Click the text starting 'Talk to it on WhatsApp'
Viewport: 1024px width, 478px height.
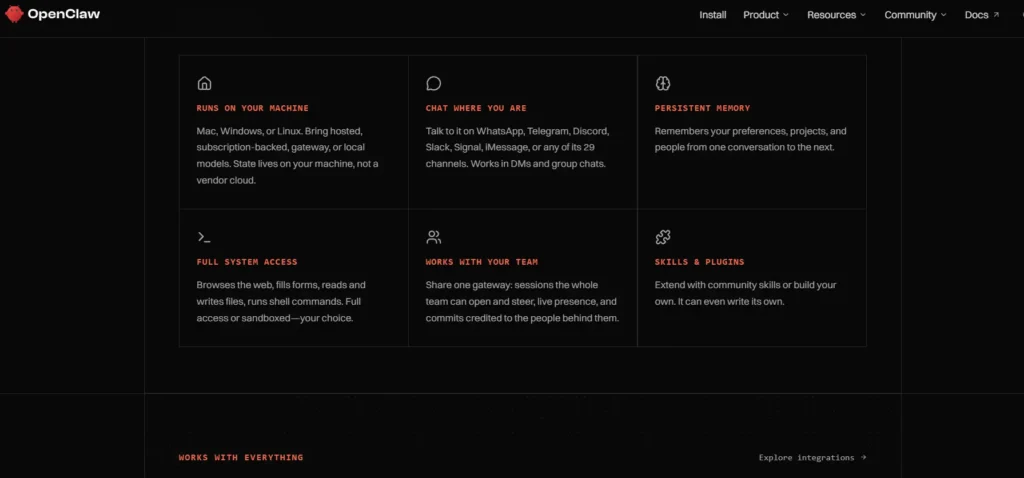(x=517, y=148)
